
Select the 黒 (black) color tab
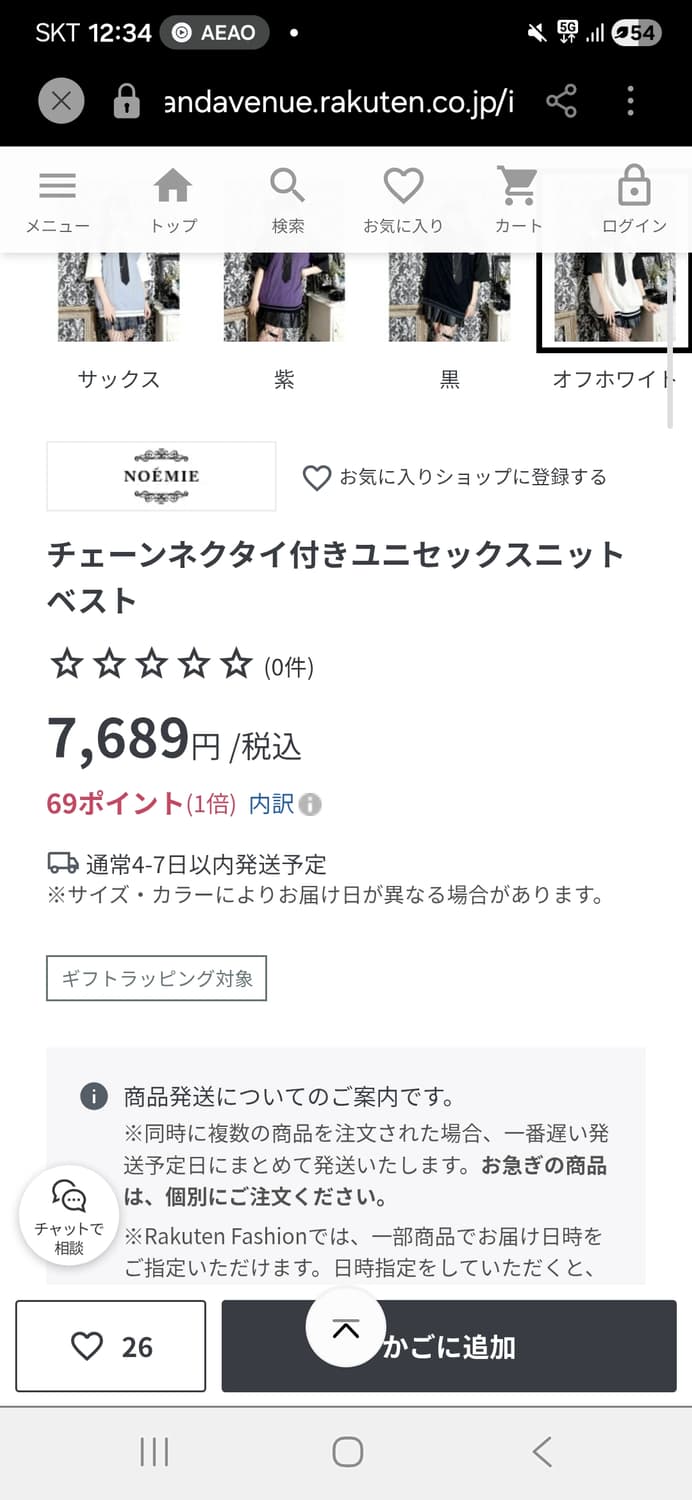click(449, 300)
